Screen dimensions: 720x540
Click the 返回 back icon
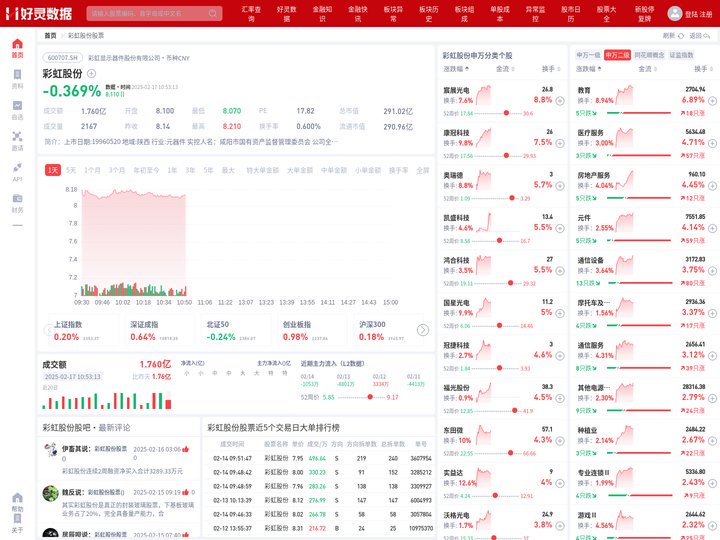(707, 36)
